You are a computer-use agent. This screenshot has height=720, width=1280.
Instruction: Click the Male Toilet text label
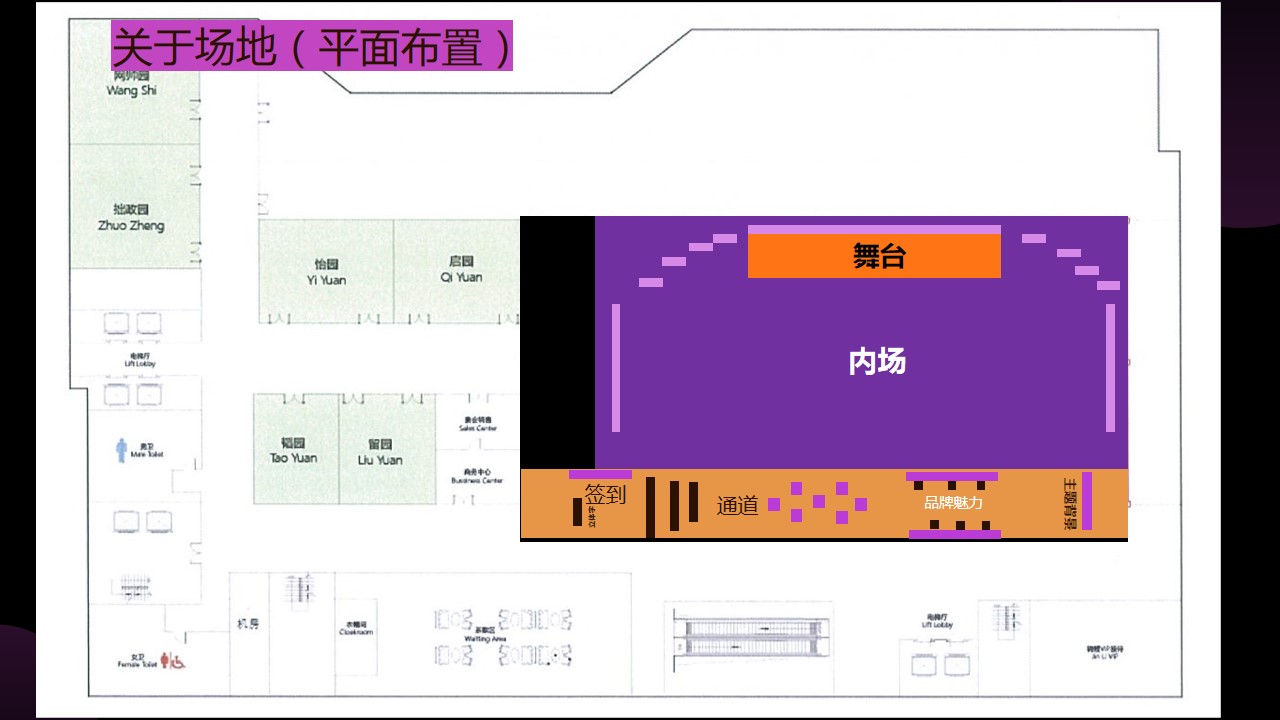(147, 451)
